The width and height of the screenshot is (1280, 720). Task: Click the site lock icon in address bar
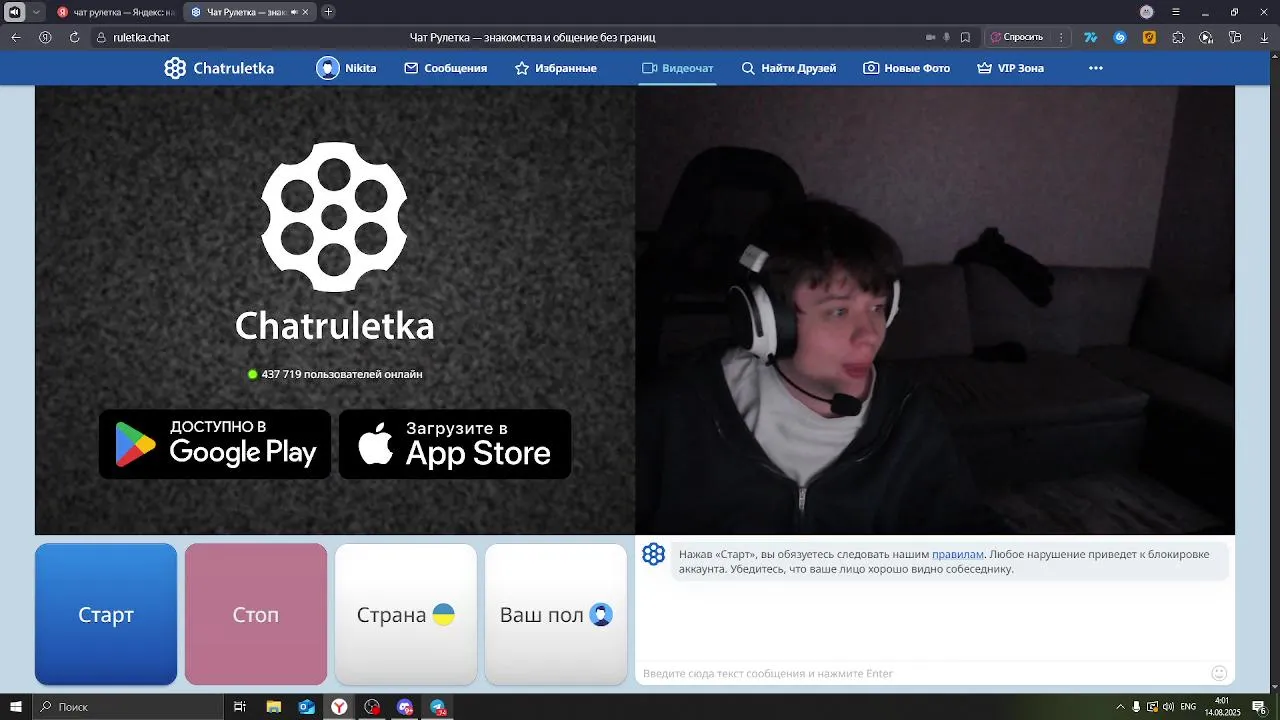pos(100,37)
